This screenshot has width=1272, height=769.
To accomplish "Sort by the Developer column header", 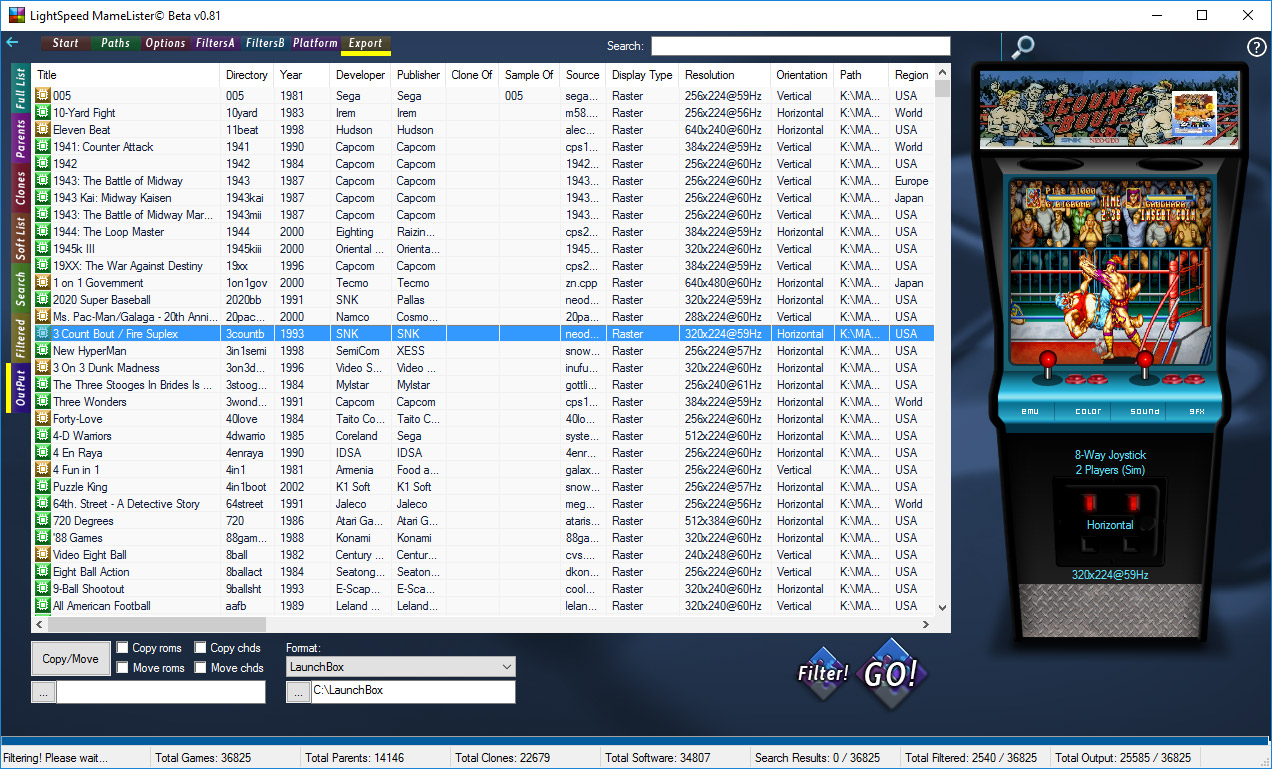I will pos(360,75).
